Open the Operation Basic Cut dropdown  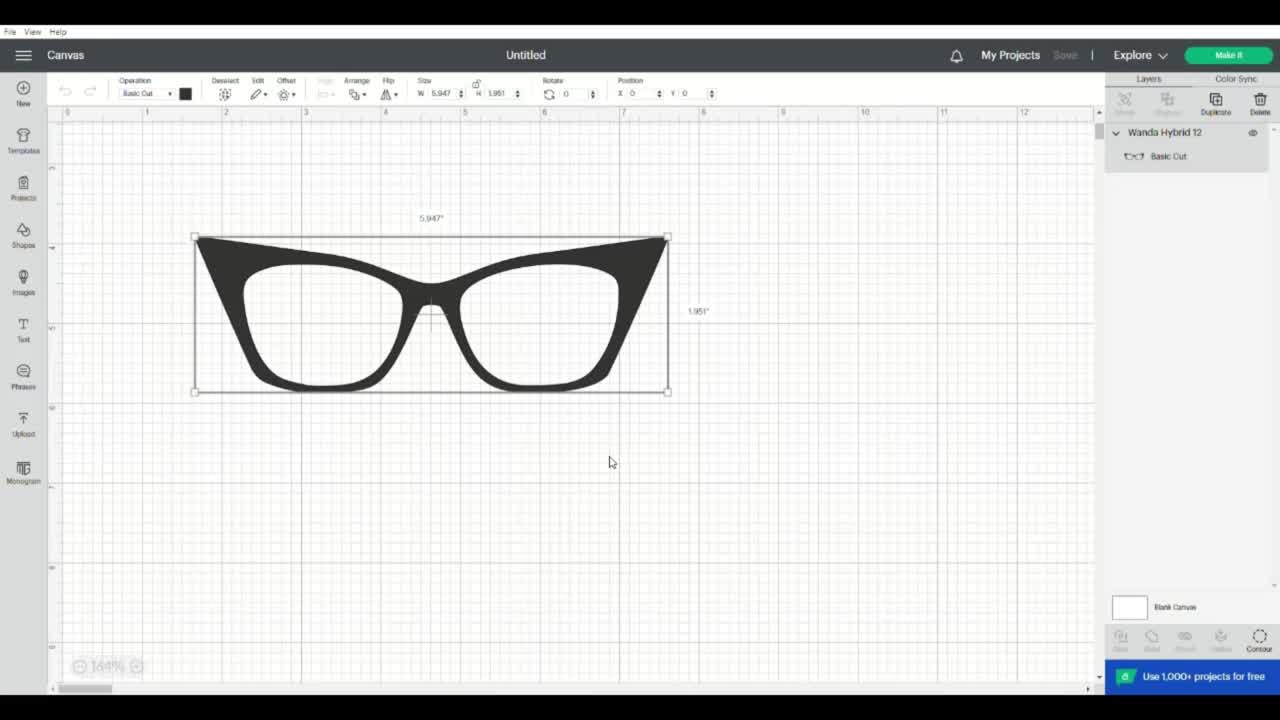pos(147,94)
